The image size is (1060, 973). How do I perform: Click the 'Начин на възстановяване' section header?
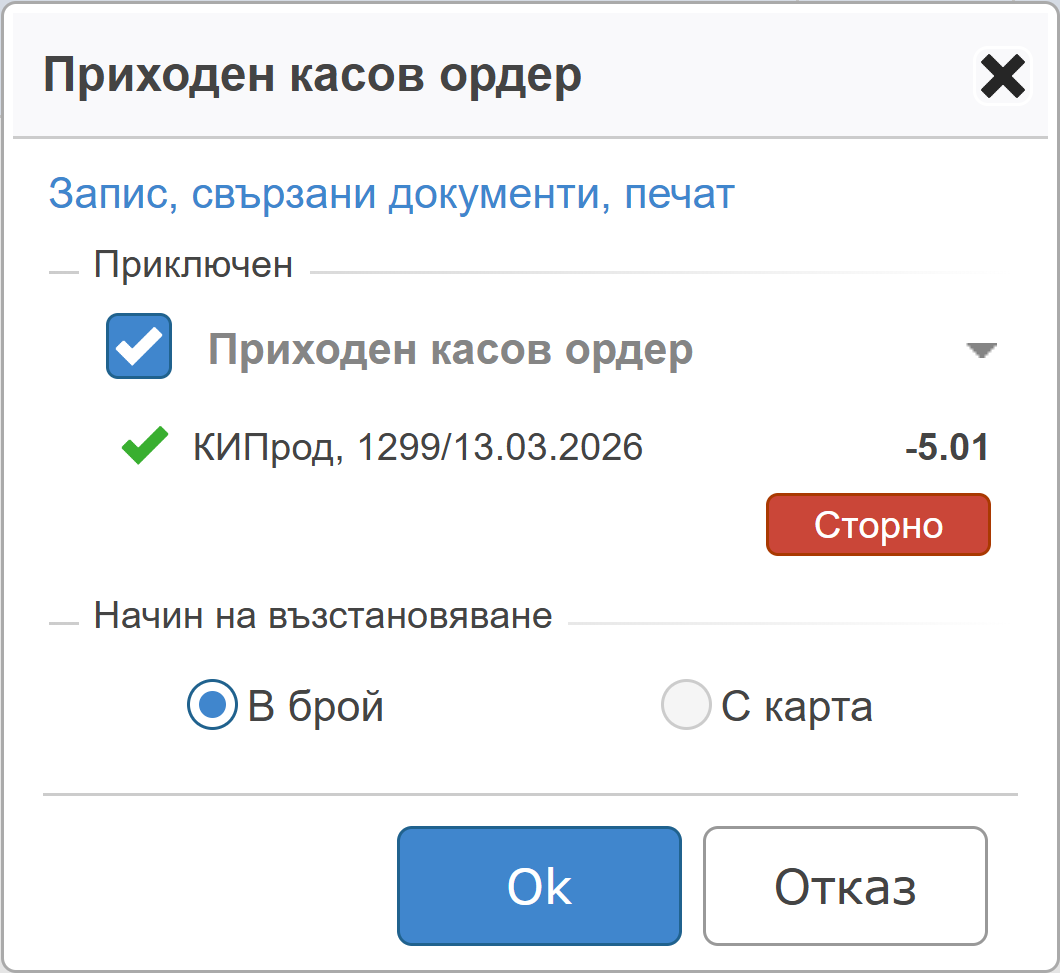click(x=322, y=615)
